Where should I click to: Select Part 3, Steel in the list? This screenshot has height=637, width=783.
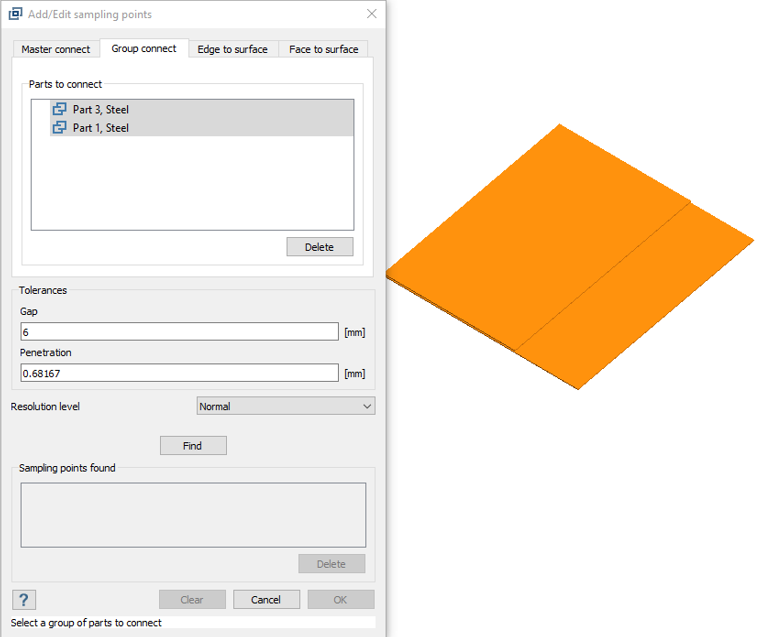tap(101, 109)
